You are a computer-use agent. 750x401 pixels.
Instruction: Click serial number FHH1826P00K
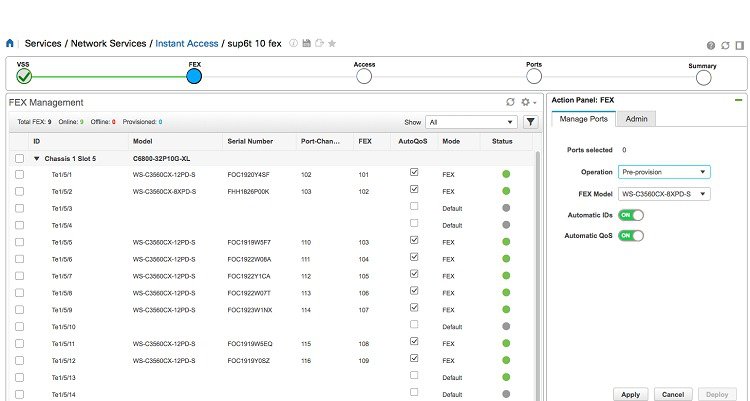click(x=248, y=191)
